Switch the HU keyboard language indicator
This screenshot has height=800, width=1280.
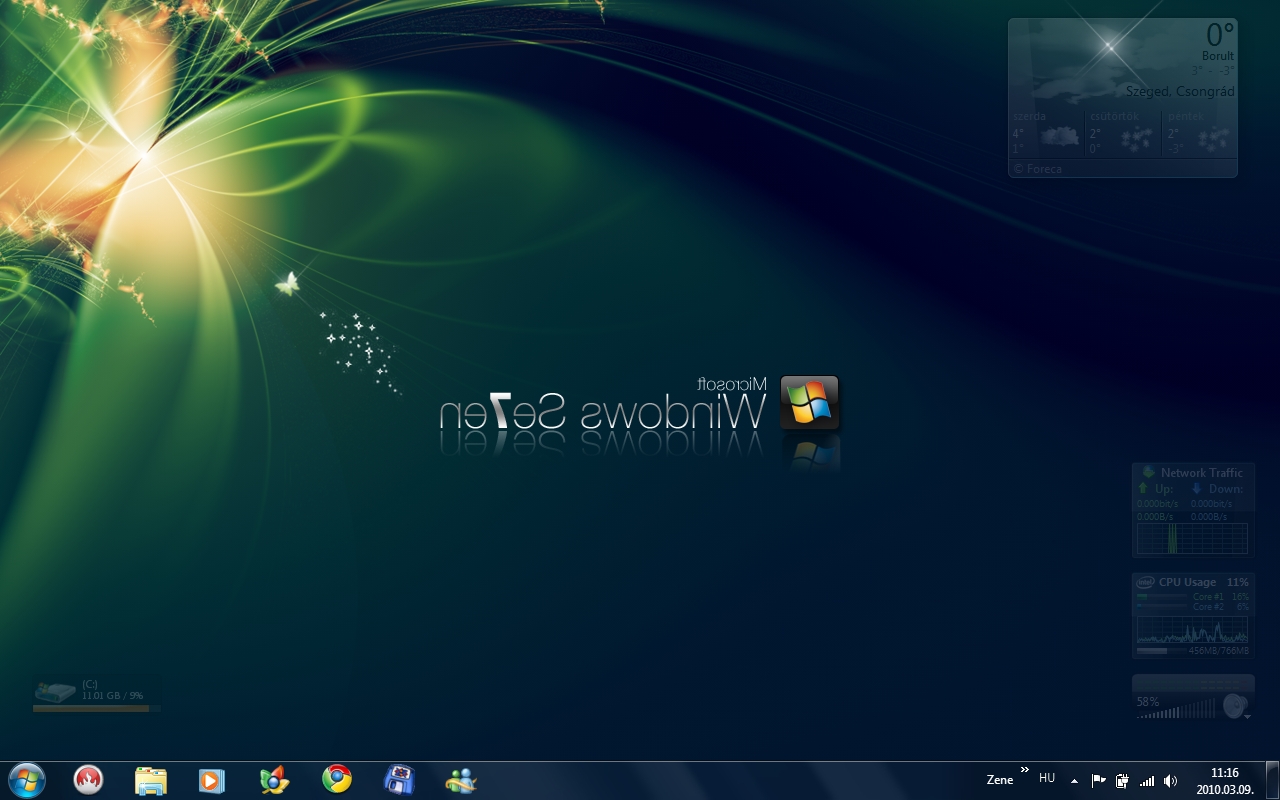point(1047,778)
